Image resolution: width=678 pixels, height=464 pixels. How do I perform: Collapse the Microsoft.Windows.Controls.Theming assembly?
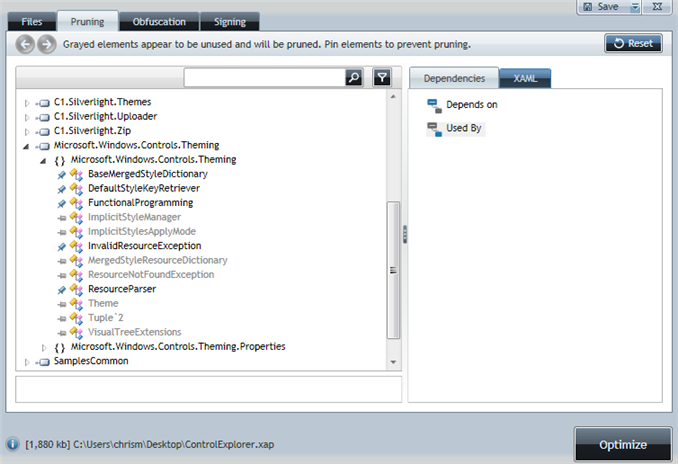26,147
